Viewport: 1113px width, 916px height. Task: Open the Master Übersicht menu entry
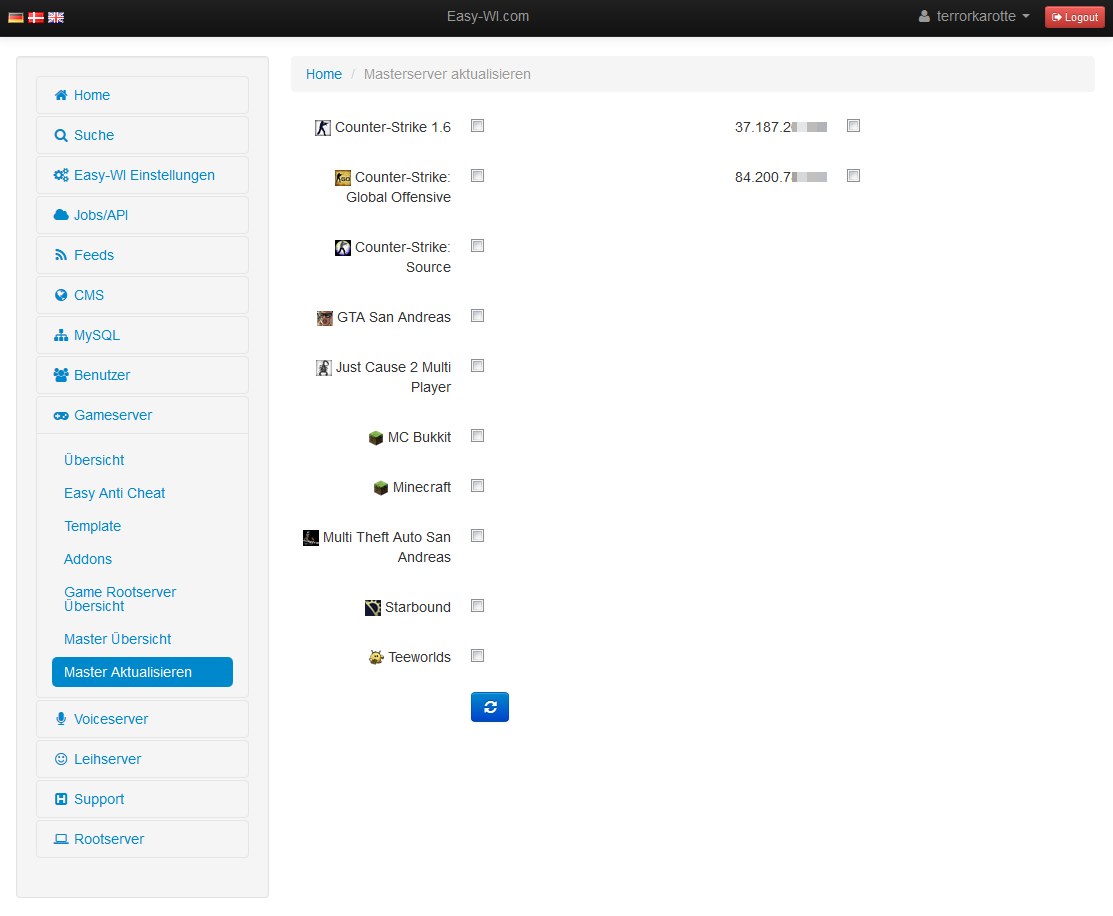tap(117, 639)
